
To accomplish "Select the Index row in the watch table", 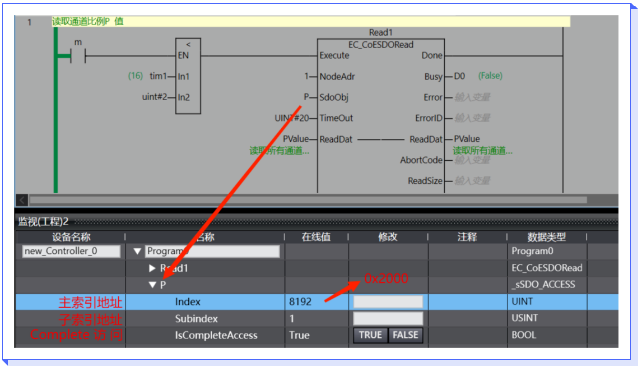I will [317, 302].
